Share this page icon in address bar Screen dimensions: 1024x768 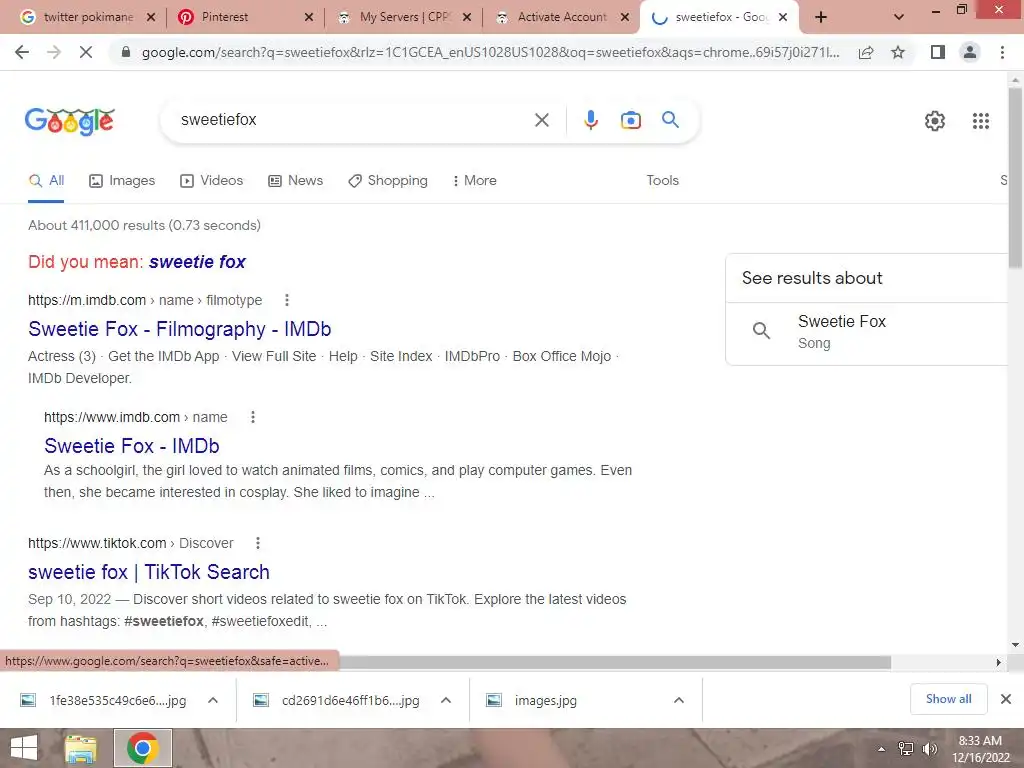pyautogui.click(x=866, y=52)
